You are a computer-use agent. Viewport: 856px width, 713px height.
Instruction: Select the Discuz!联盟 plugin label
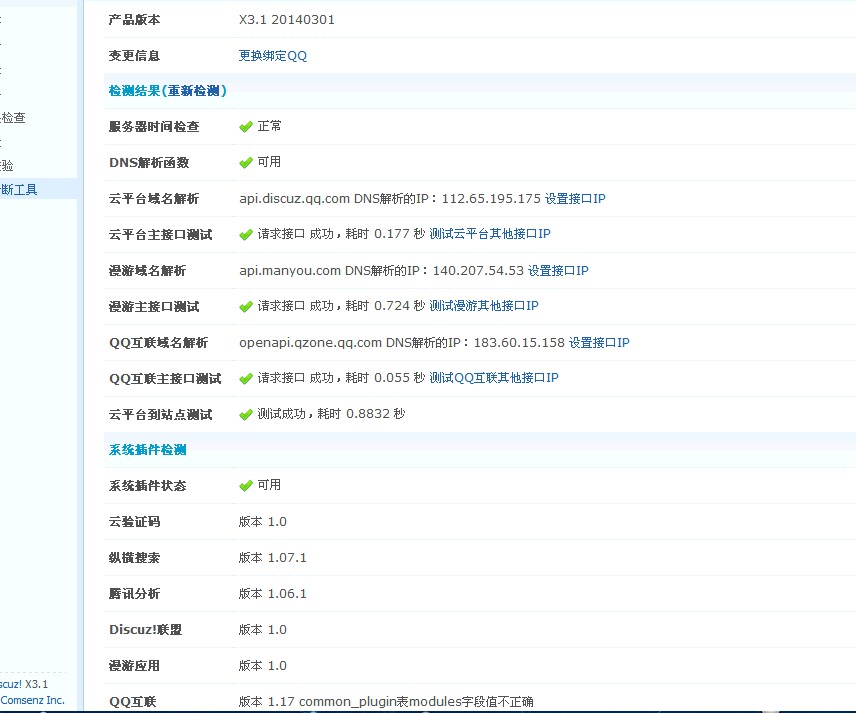tap(145, 630)
